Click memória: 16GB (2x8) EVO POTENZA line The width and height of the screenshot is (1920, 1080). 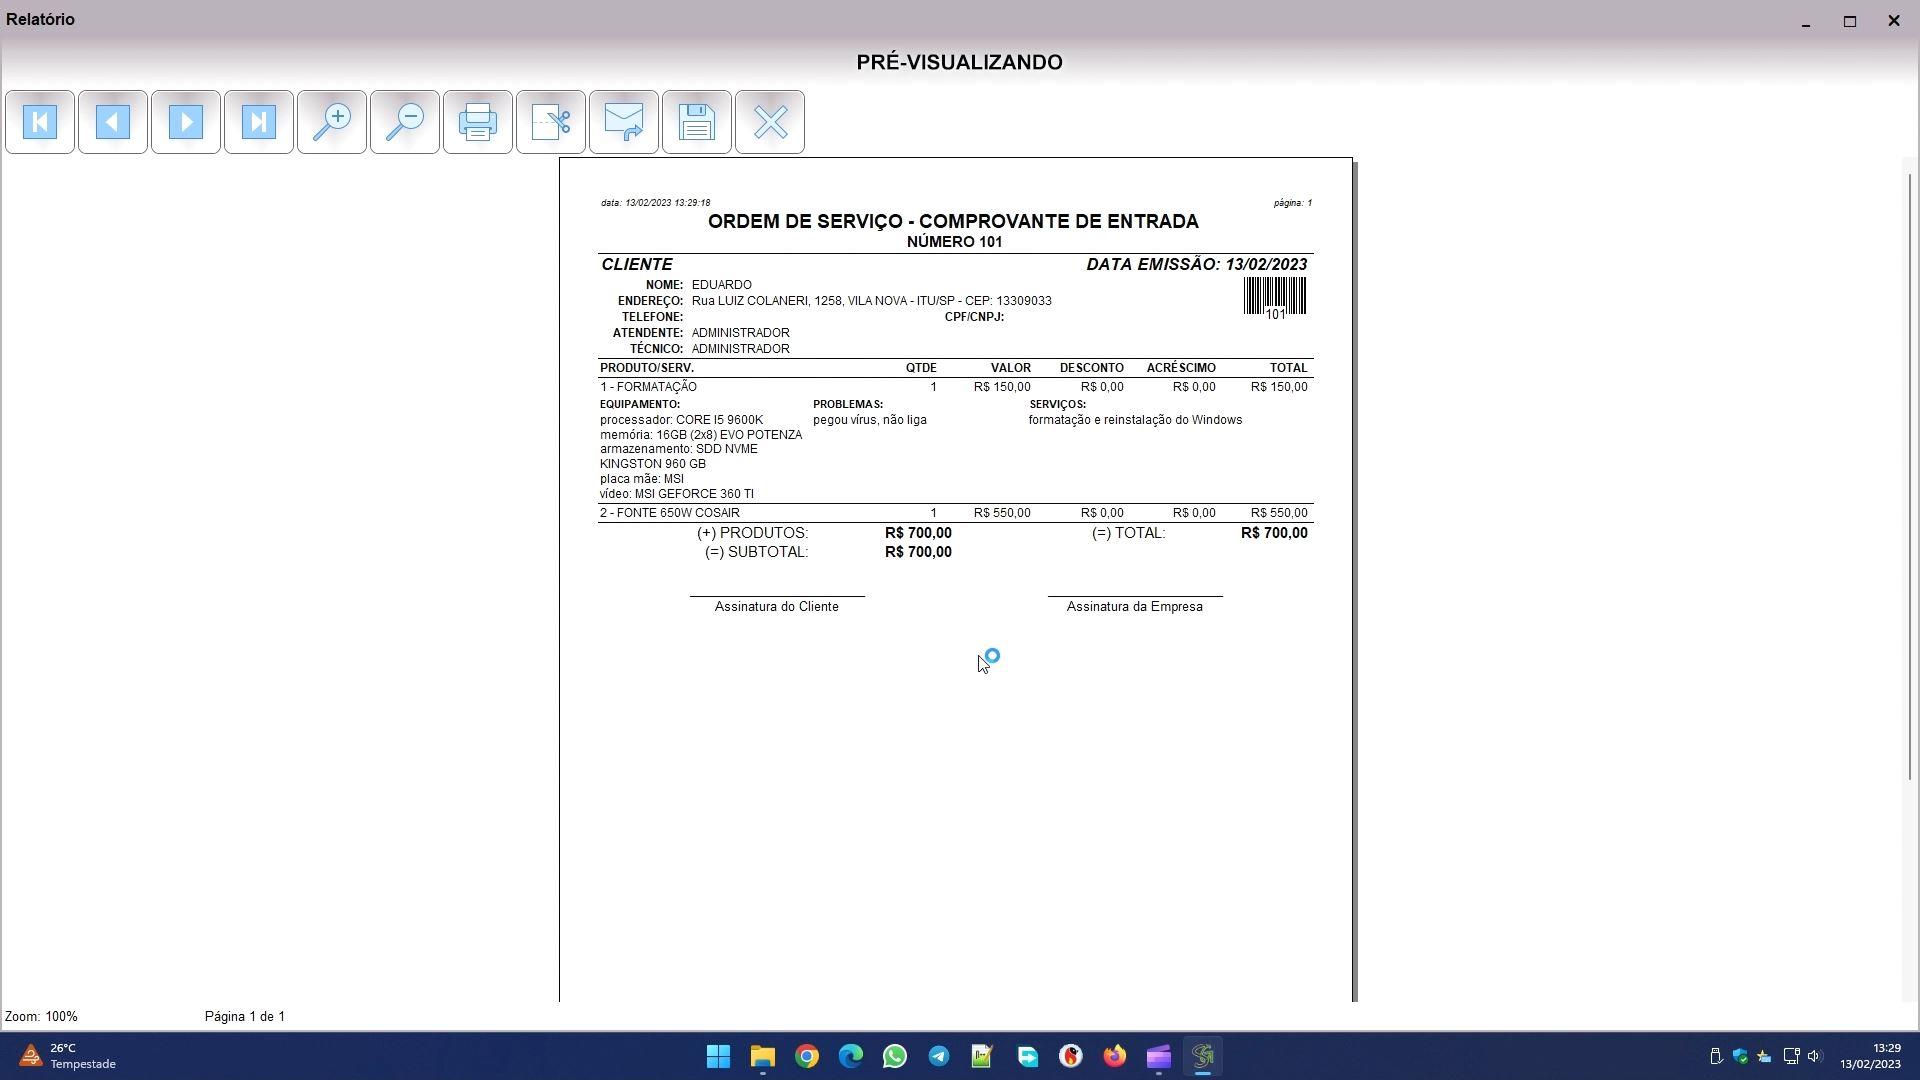[x=701, y=435]
